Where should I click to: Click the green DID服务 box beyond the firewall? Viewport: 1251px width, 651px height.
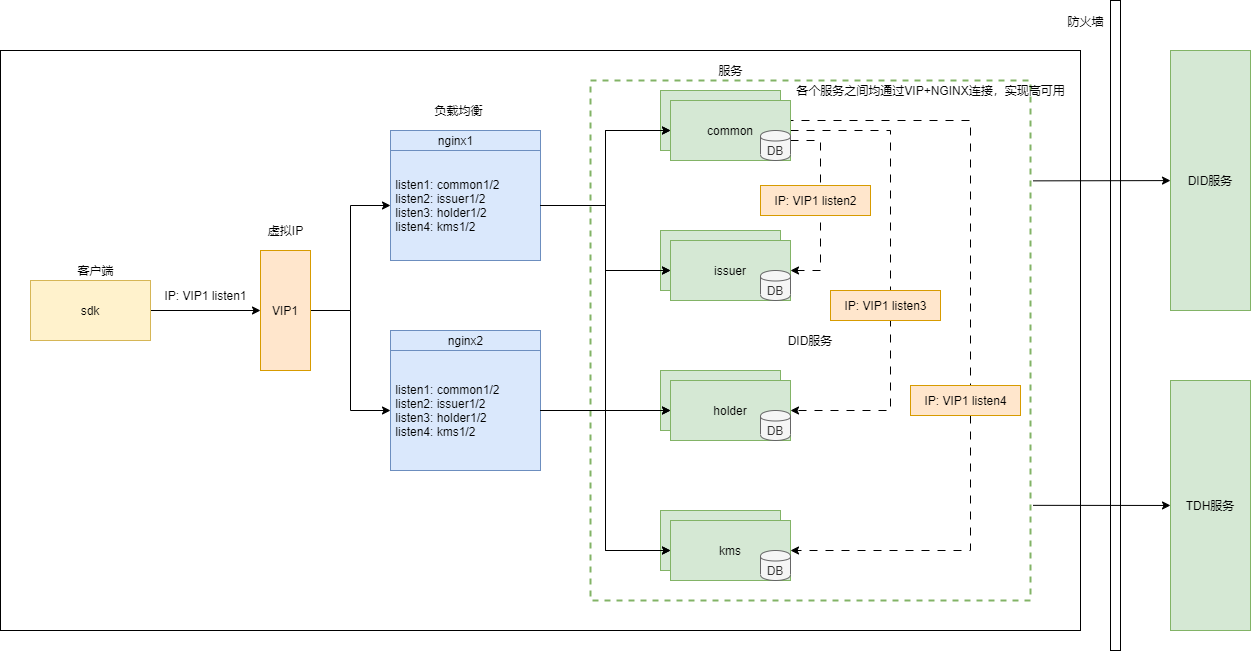1210,180
